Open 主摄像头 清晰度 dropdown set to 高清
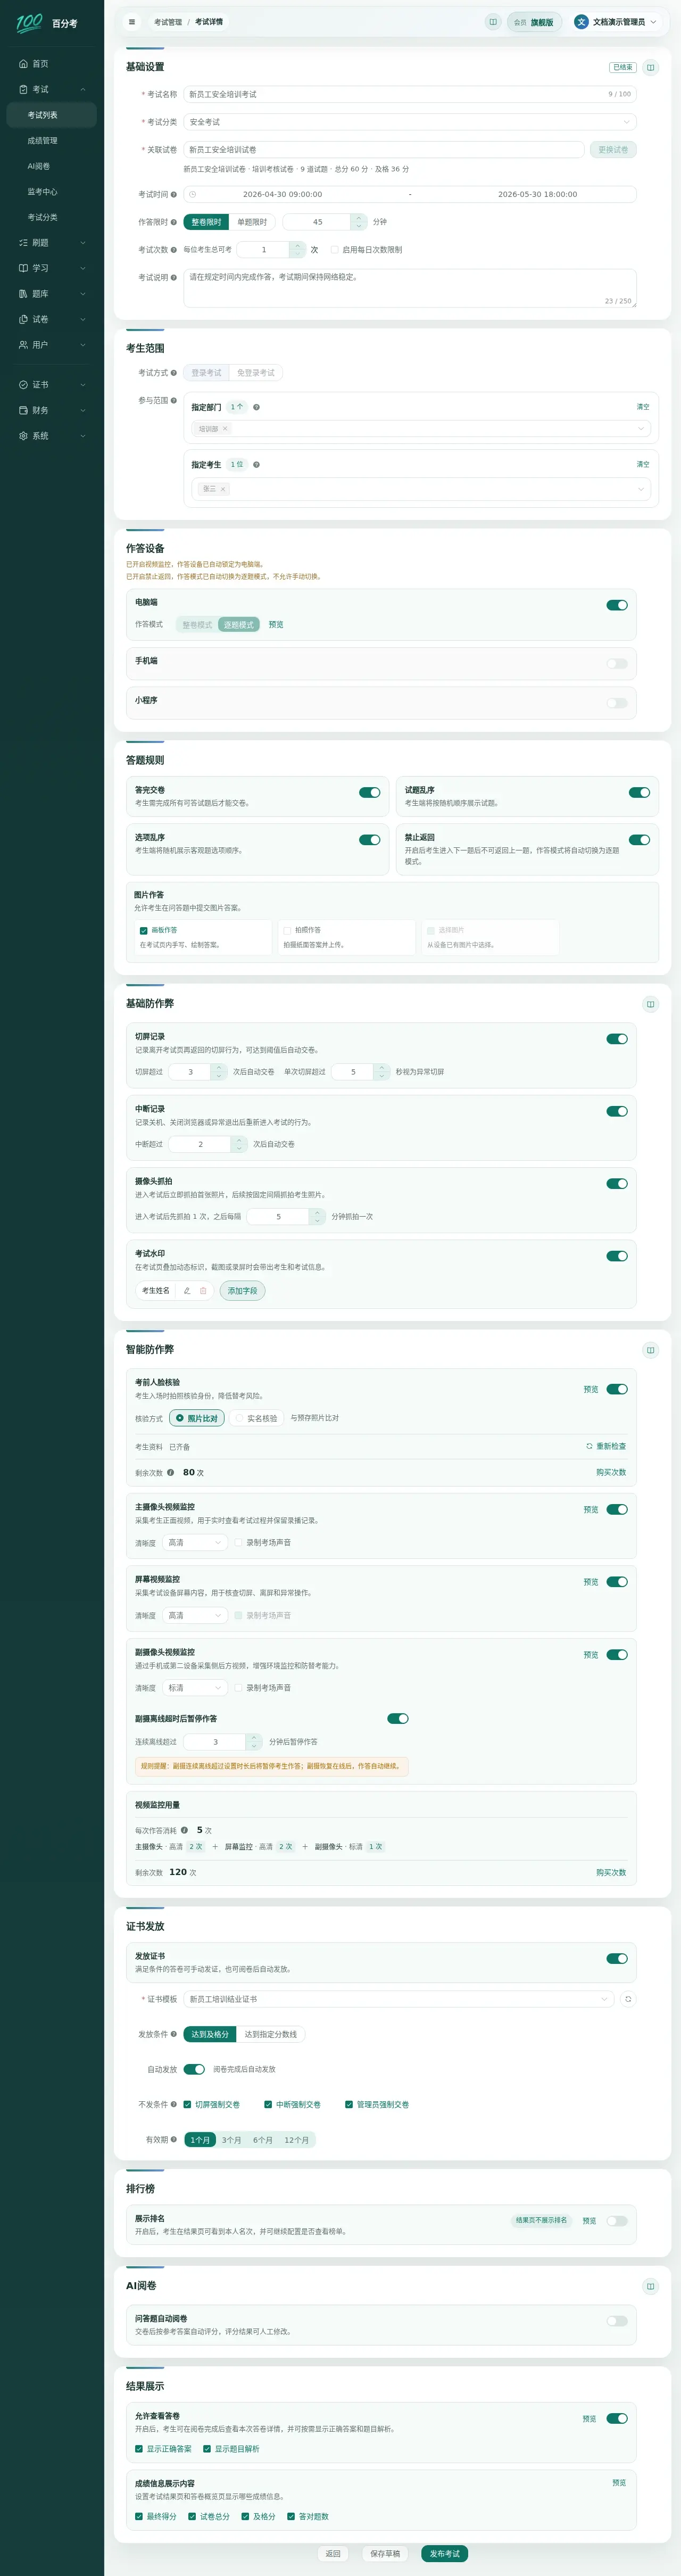This screenshot has height=2576, width=681. pos(196,1543)
